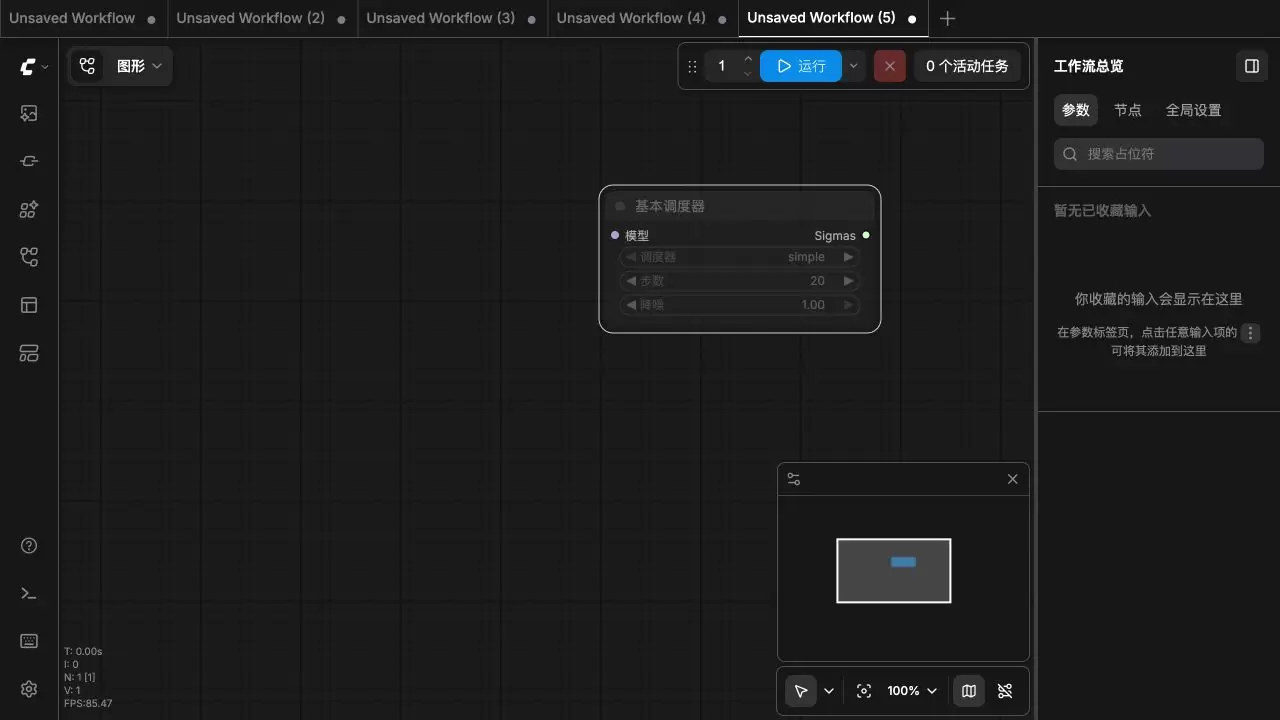Toggle link visibility icon in bottom toolbar

[x=1006, y=691]
